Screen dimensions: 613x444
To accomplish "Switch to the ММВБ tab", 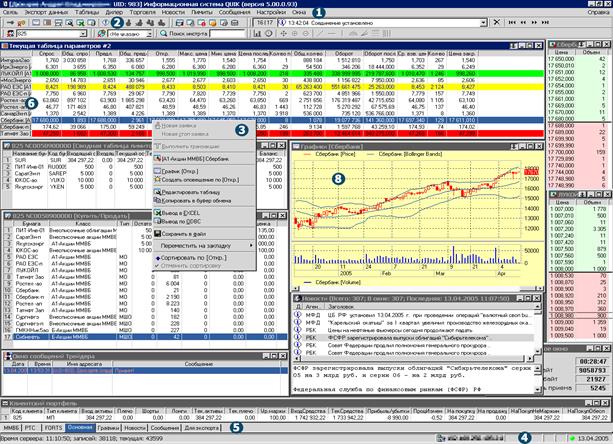I will coord(11,428).
